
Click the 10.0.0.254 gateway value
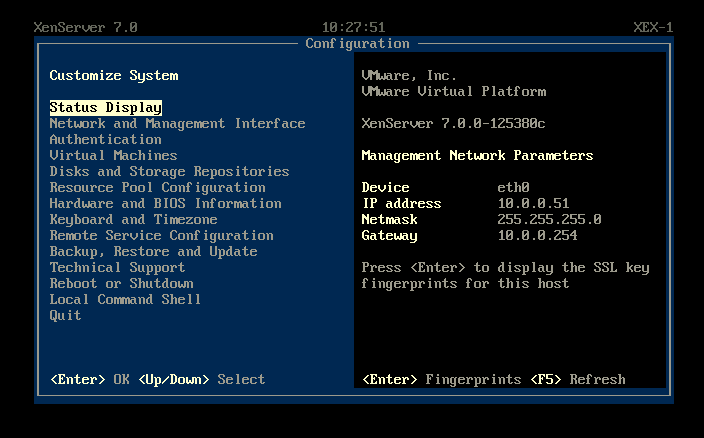click(537, 236)
